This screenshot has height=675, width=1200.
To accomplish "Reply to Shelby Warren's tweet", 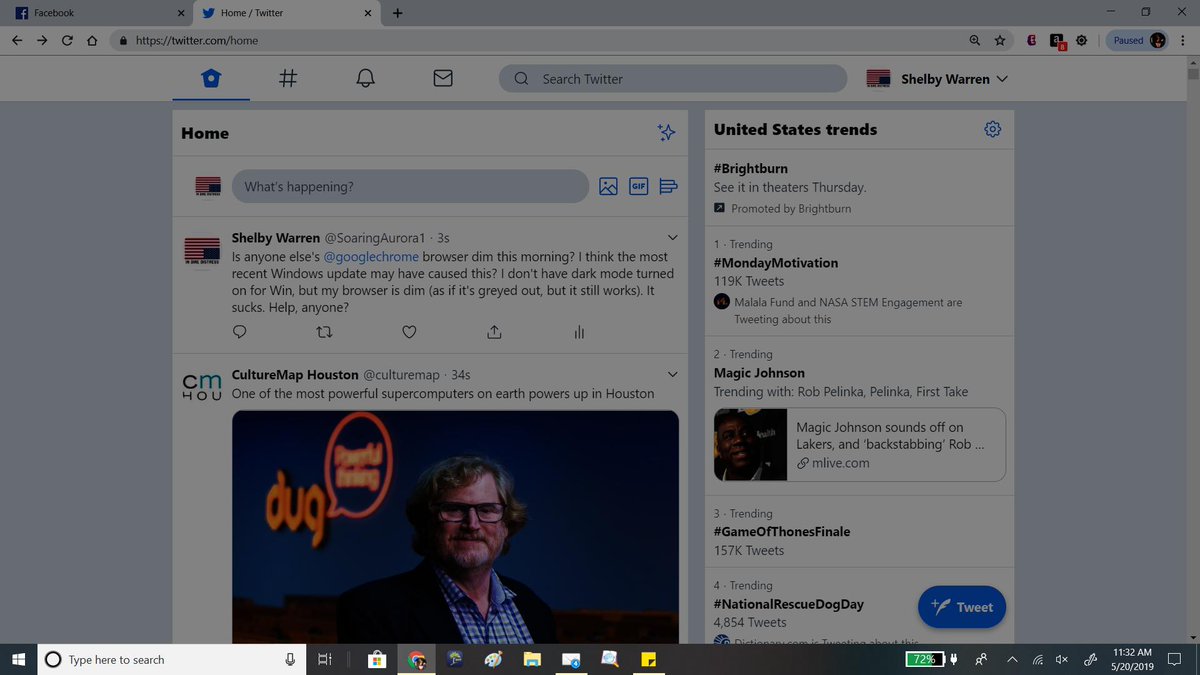I will click(239, 332).
